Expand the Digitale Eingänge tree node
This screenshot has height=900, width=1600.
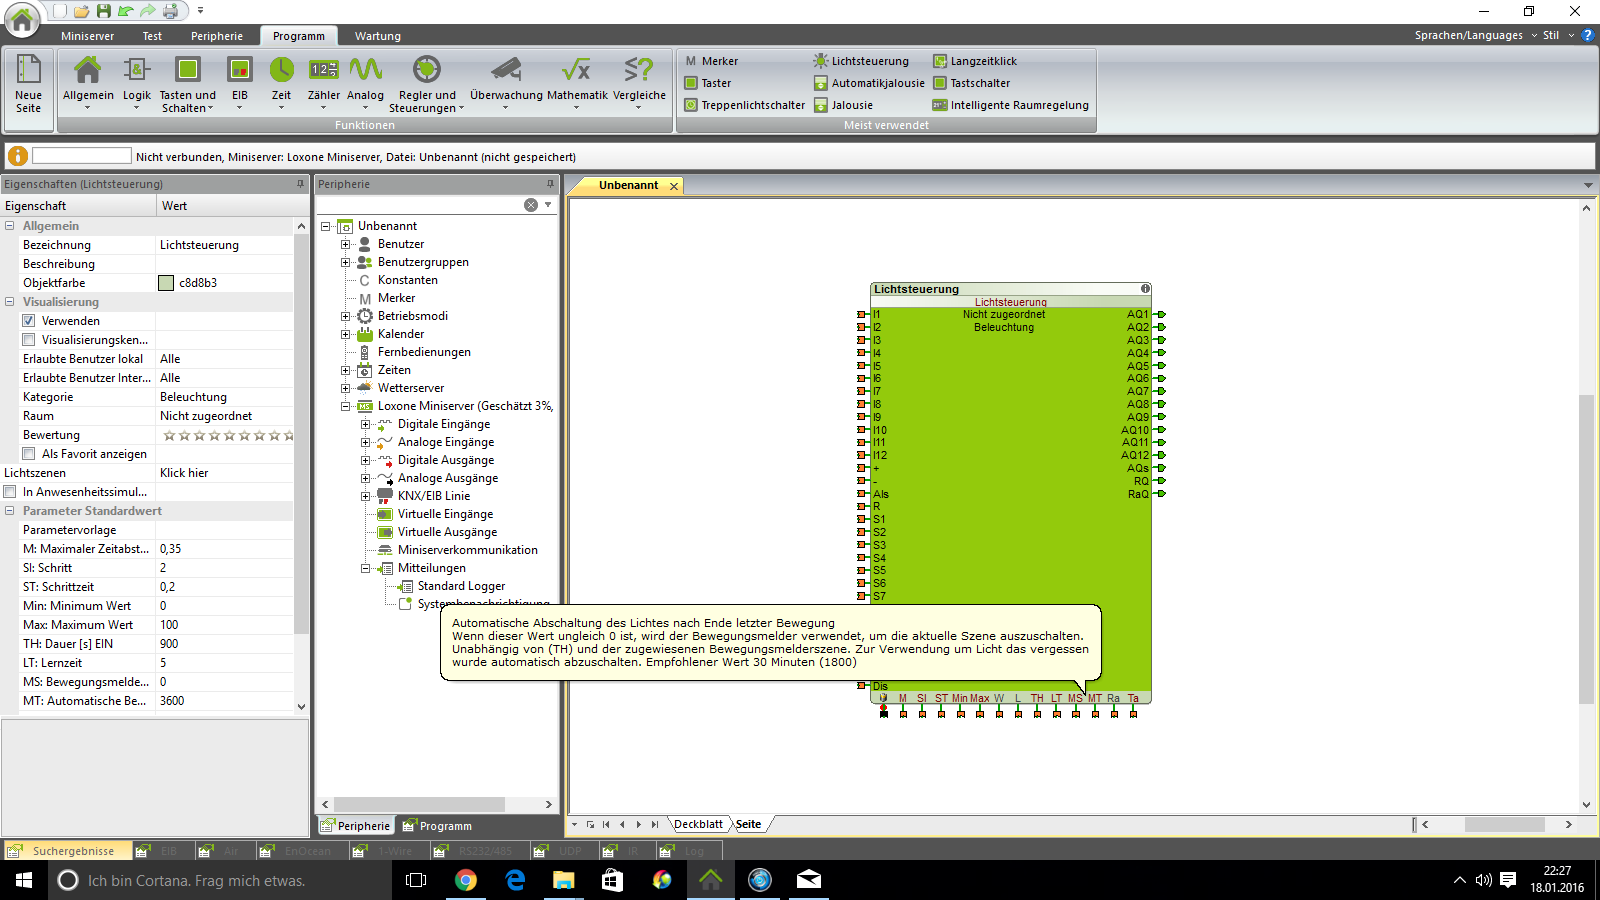[x=365, y=424]
